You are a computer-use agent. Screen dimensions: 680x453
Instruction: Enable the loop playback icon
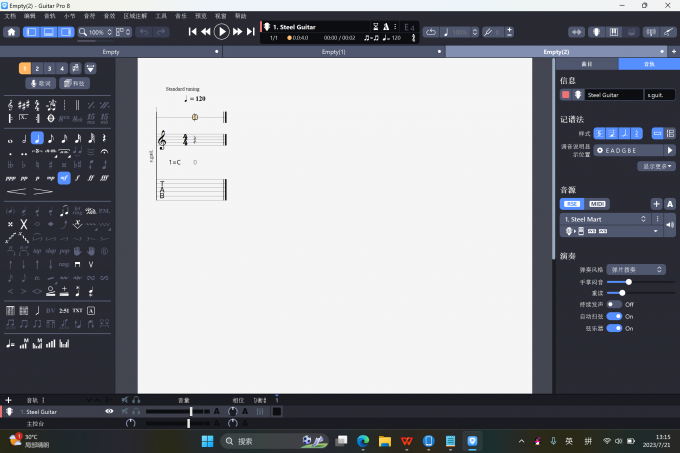[430, 32]
